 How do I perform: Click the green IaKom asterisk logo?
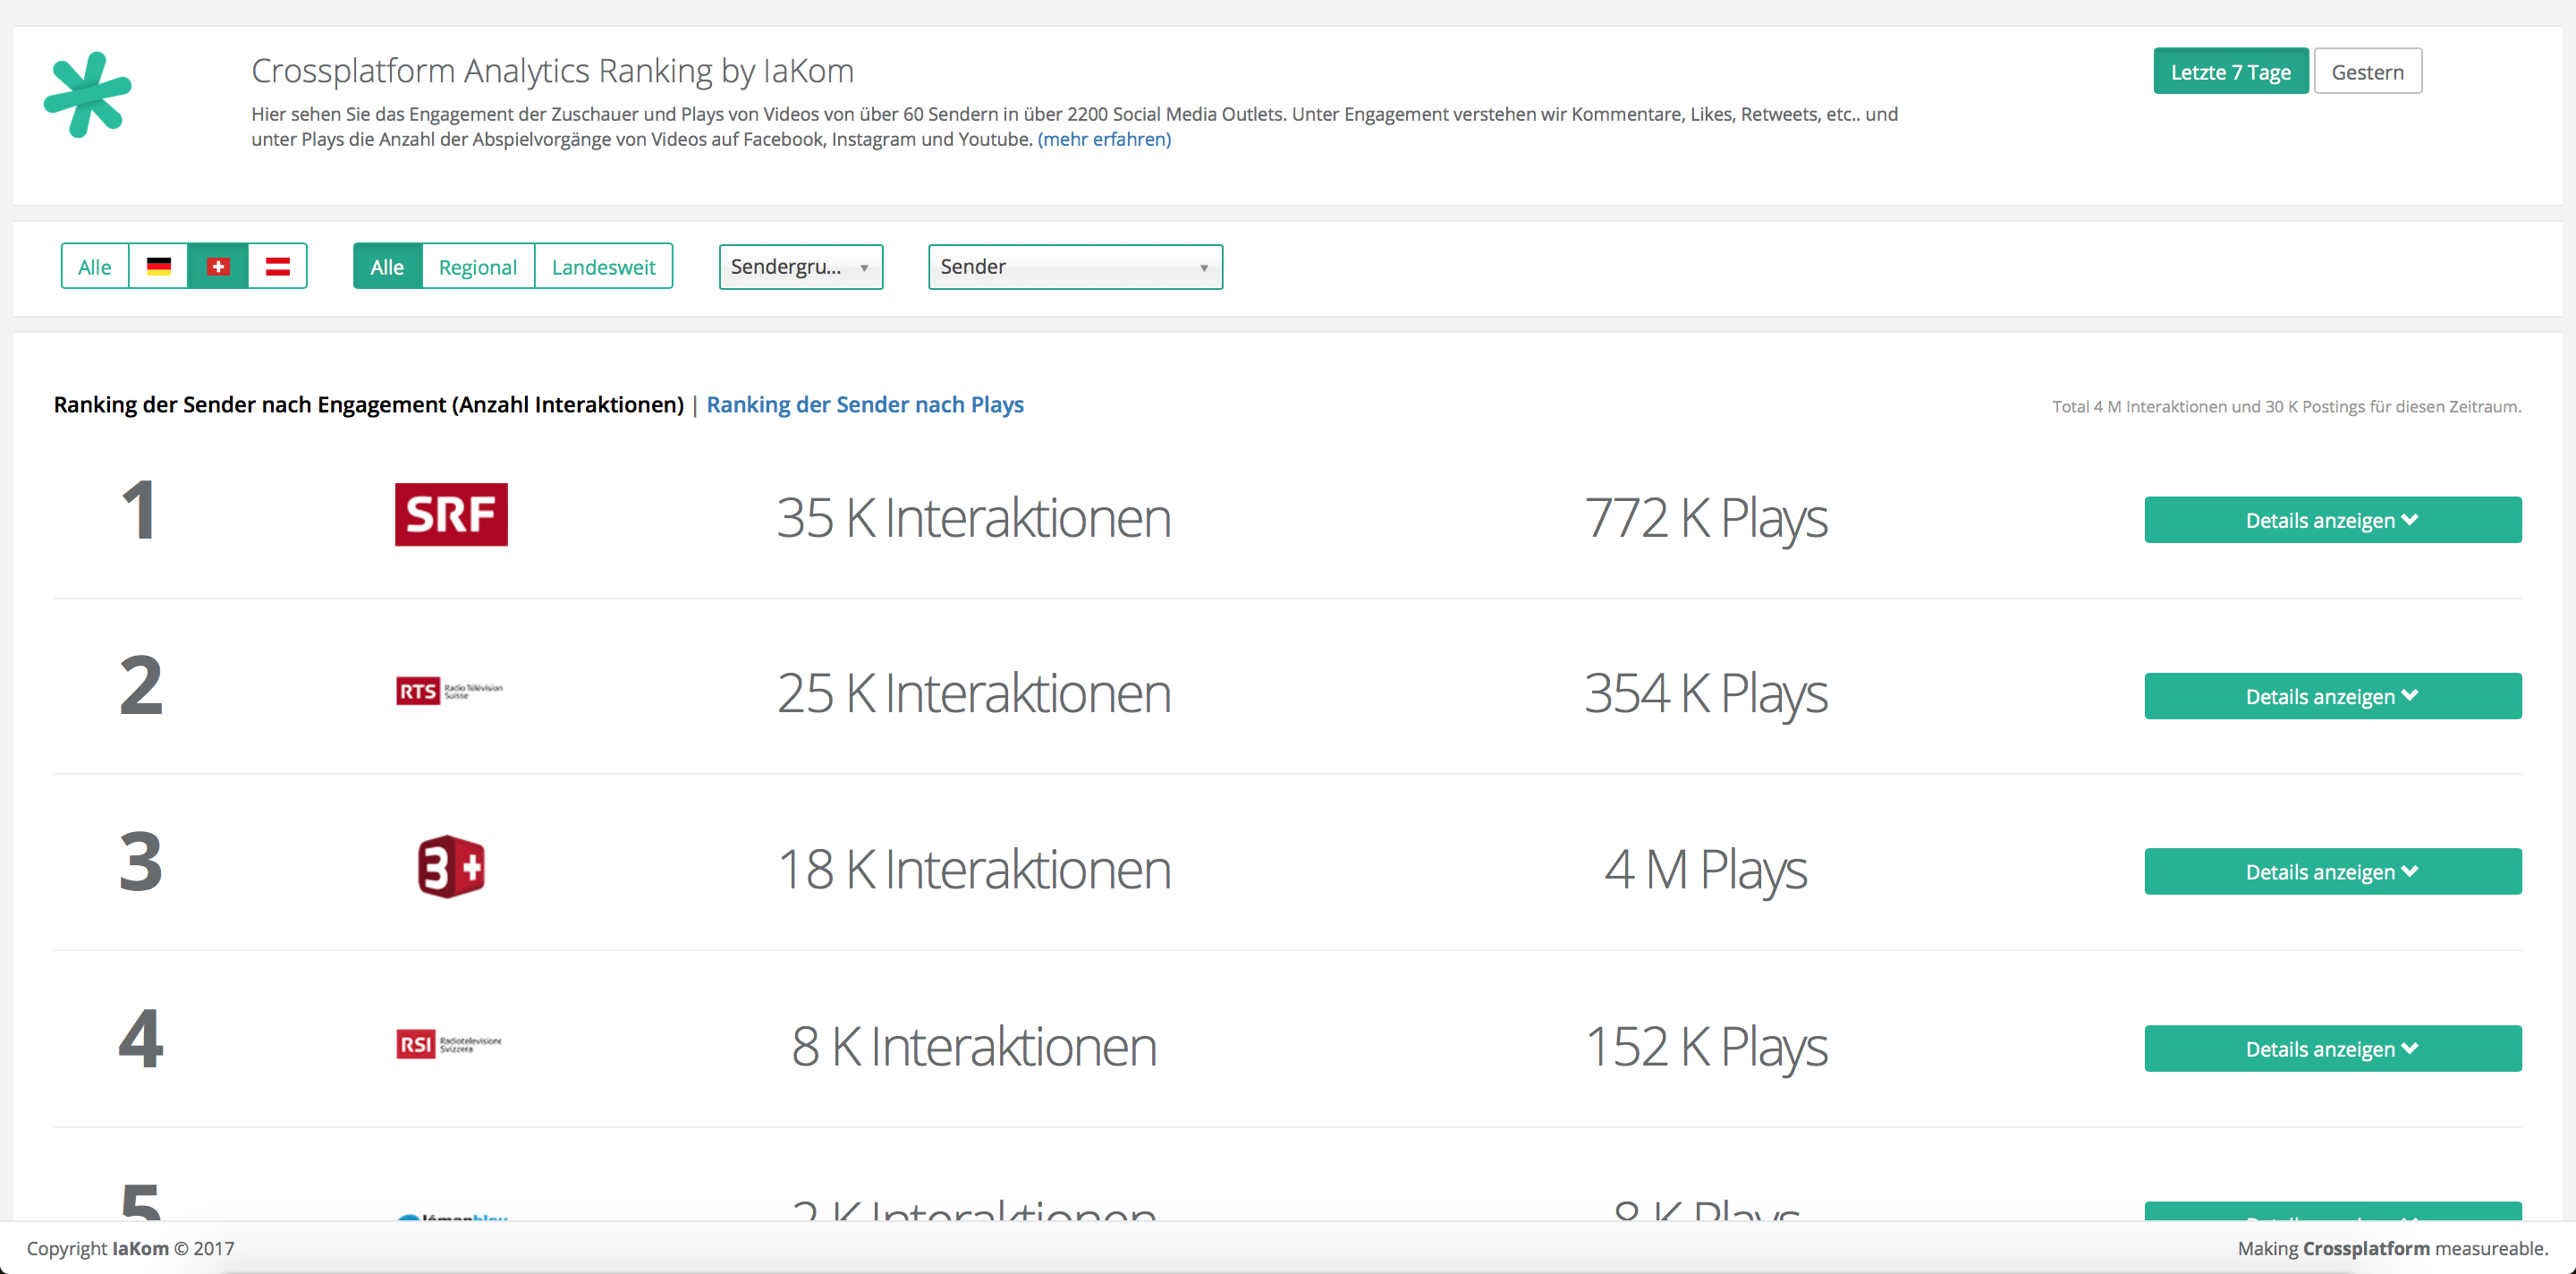point(88,94)
